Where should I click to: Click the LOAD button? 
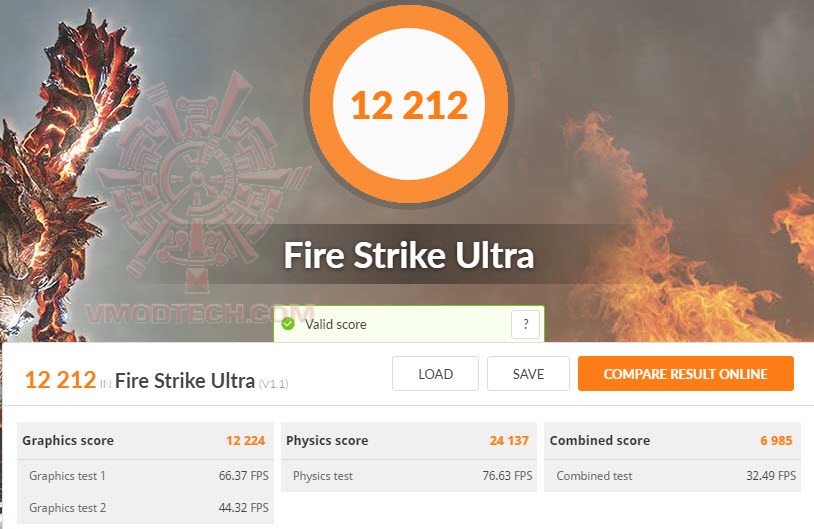click(x=435, y=373)
